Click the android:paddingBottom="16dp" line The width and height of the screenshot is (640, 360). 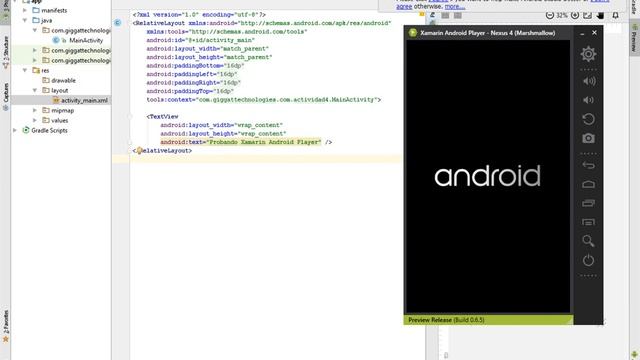(196, 65)
